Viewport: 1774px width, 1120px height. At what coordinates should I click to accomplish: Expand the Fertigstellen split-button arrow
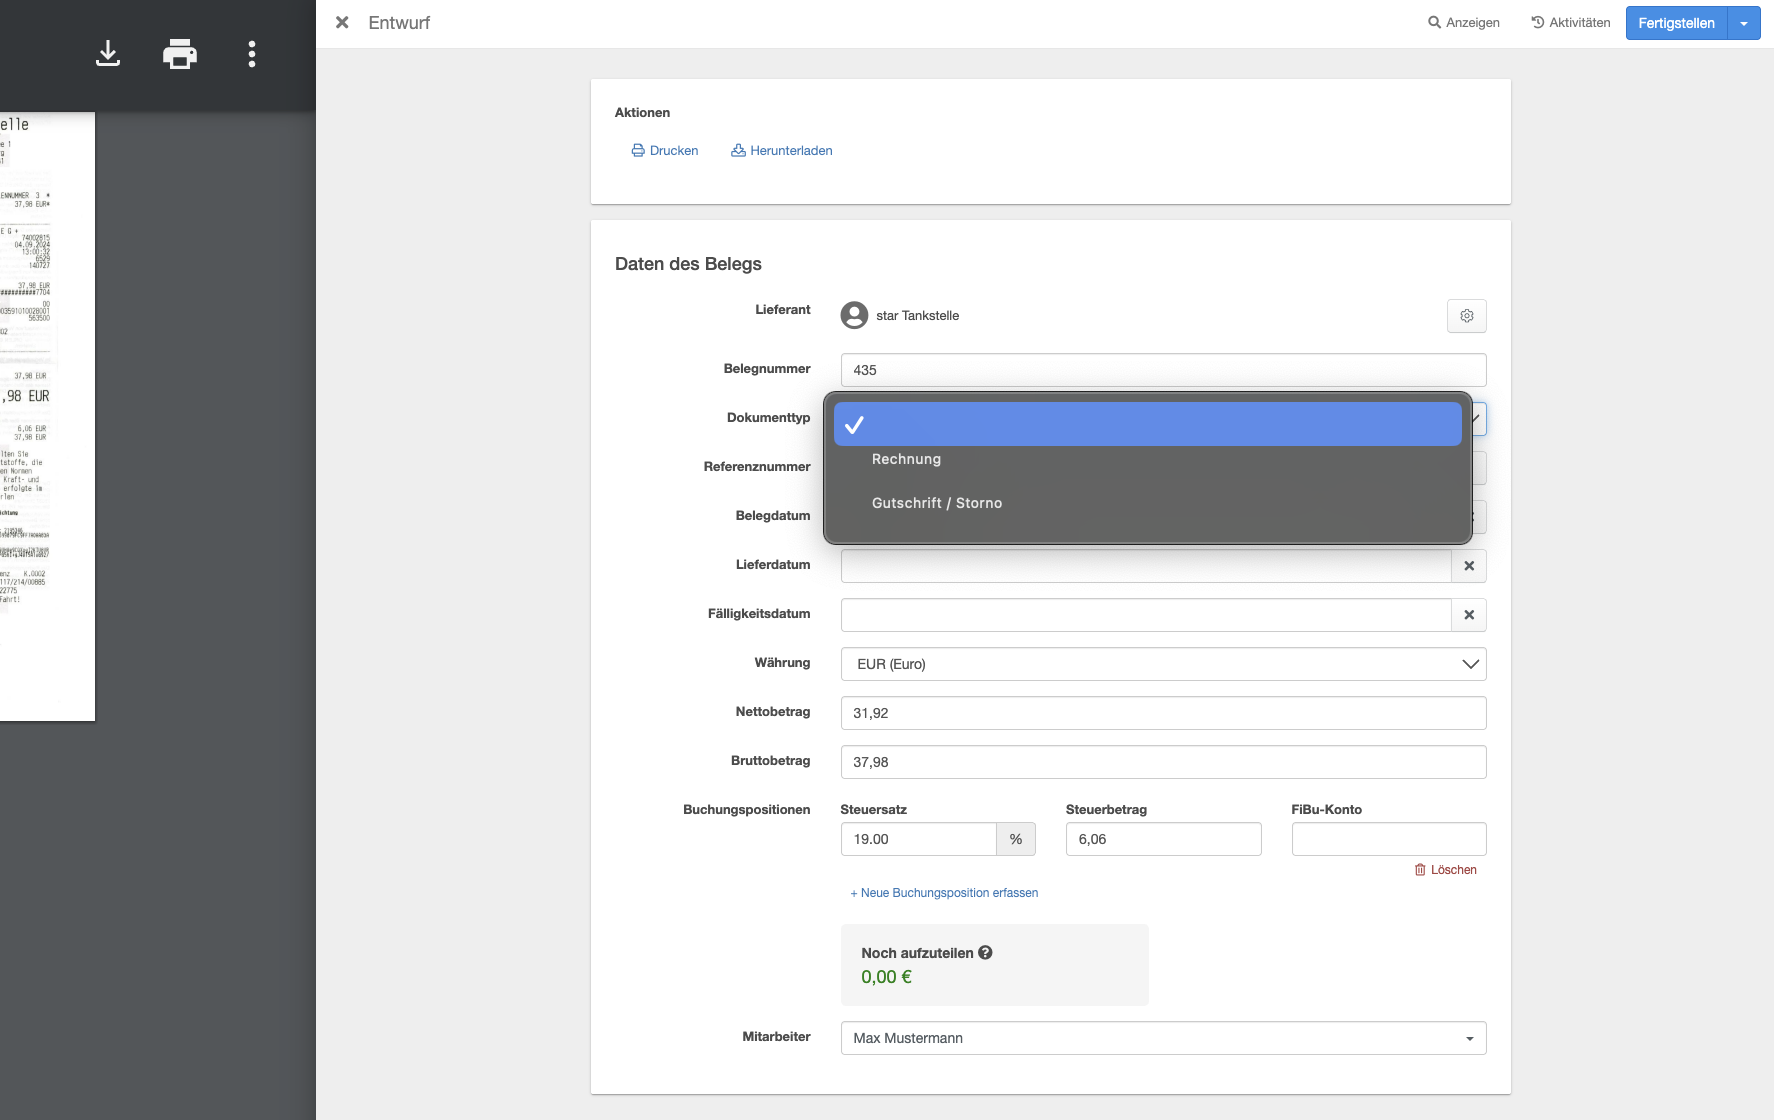1744,23
